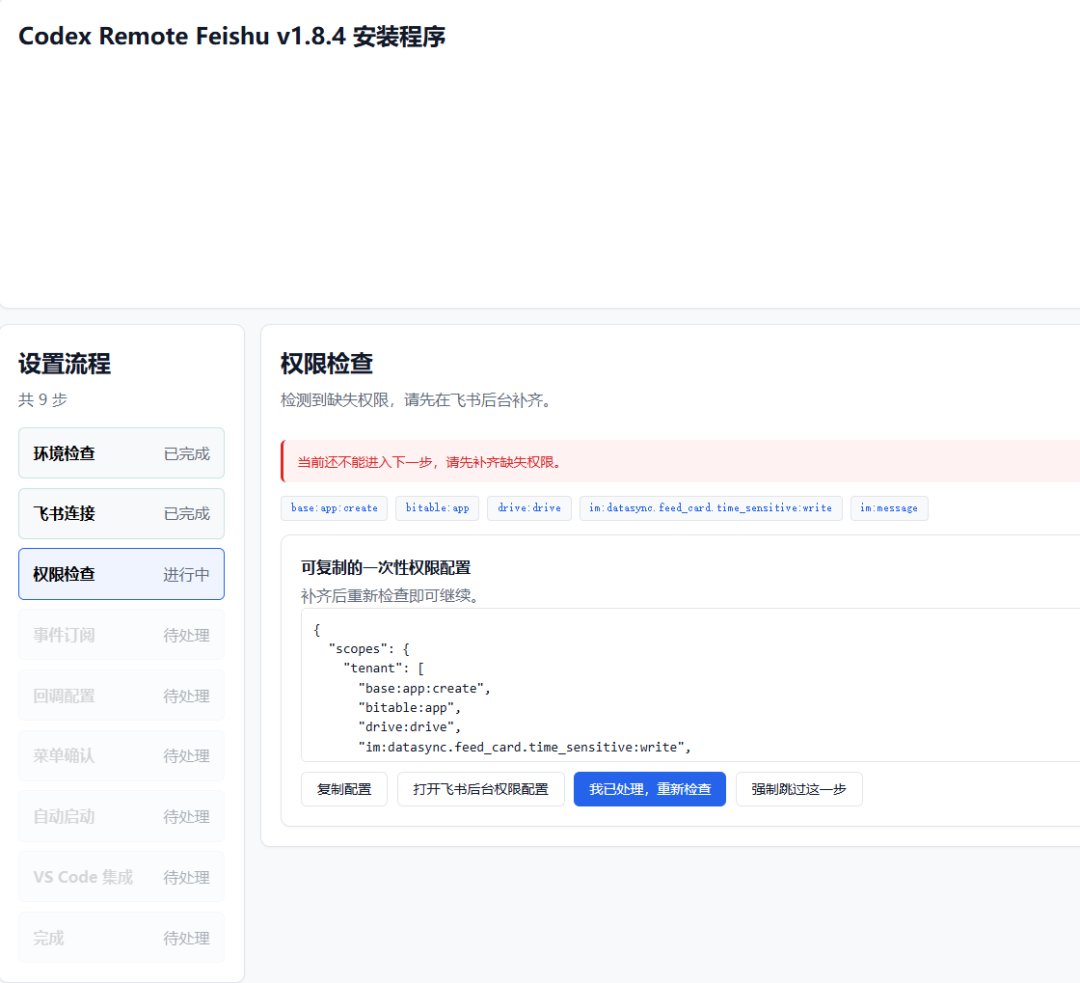Click the 设置流程 sidebar heading
Screen dimensions: 1080x983
point(65,364)
